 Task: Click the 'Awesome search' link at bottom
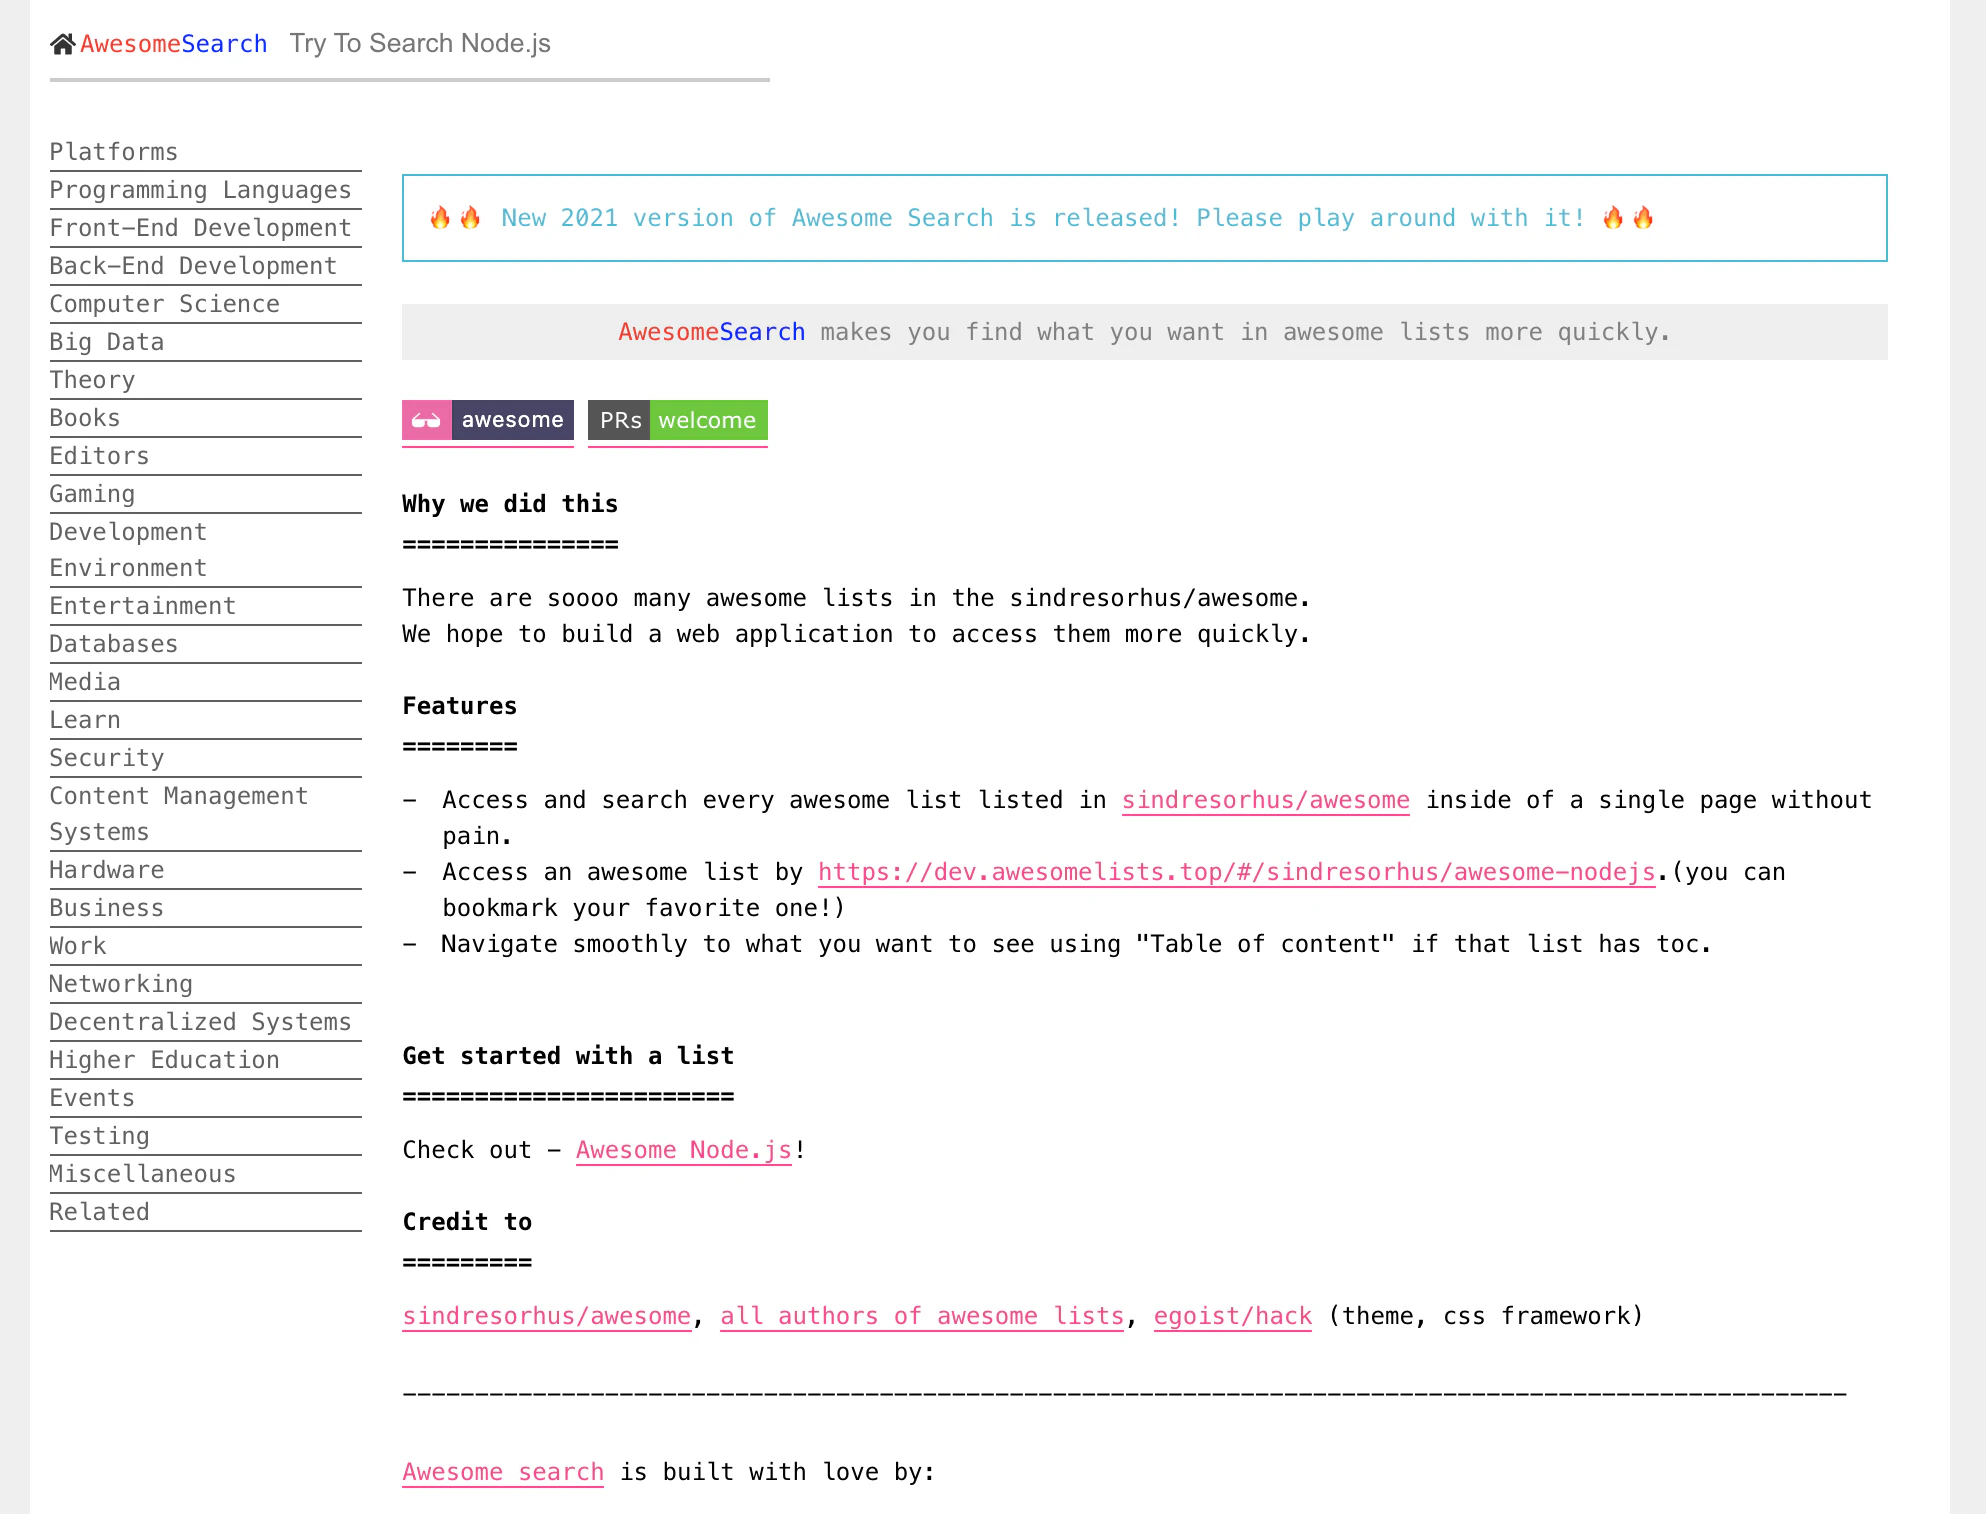[503, 1472]
